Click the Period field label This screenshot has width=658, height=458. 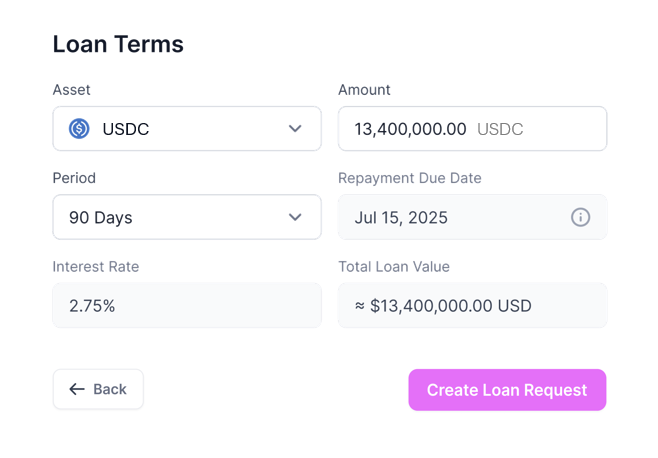74,178
